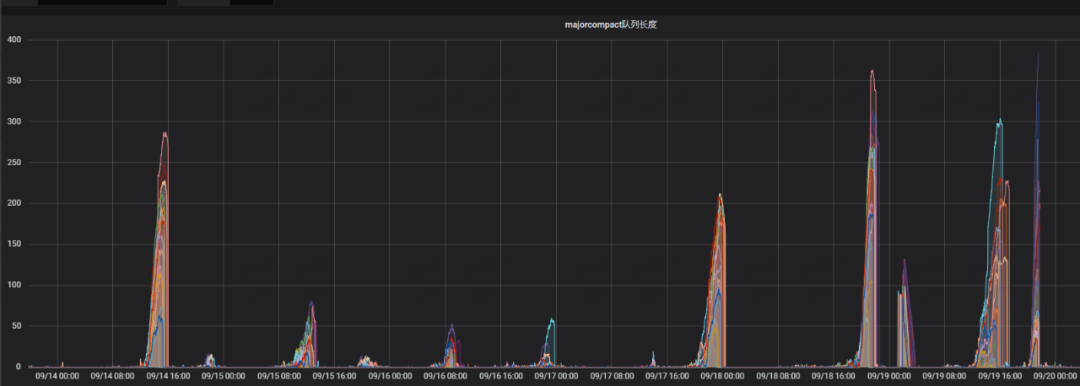
Task: Click the purple peak after 09/15 08:00
Action: (311, 303)
